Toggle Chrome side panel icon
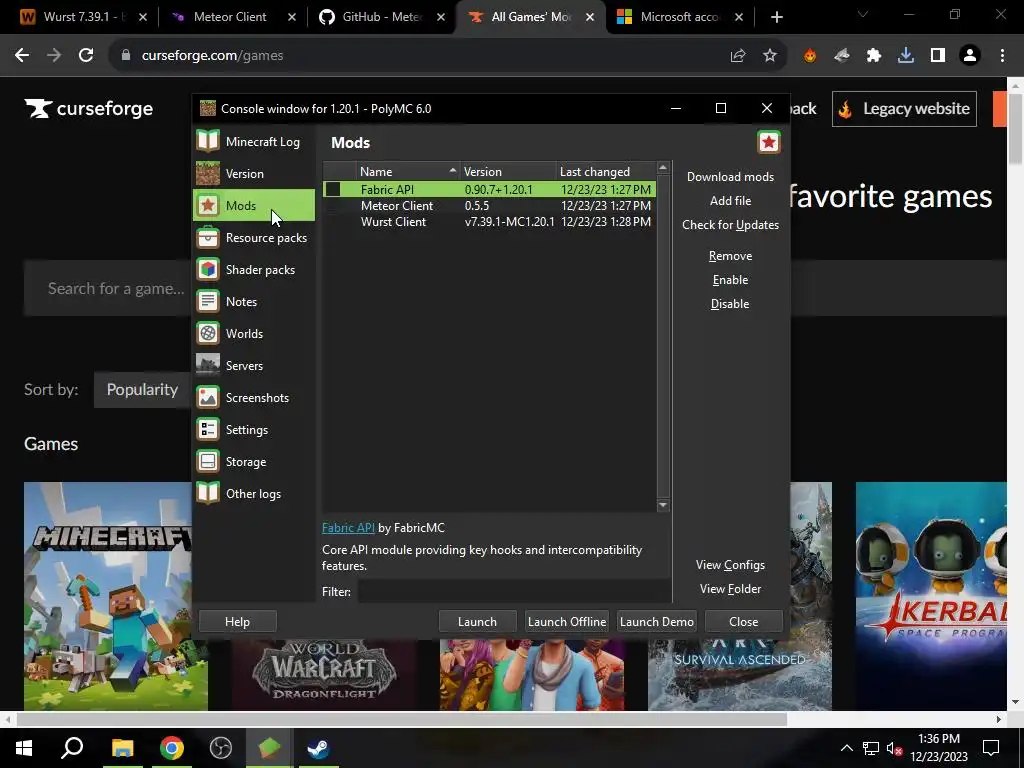Image resolution: width=1024 pixels, height=768 pixels. pyautogui.click(x=938, y=56)
